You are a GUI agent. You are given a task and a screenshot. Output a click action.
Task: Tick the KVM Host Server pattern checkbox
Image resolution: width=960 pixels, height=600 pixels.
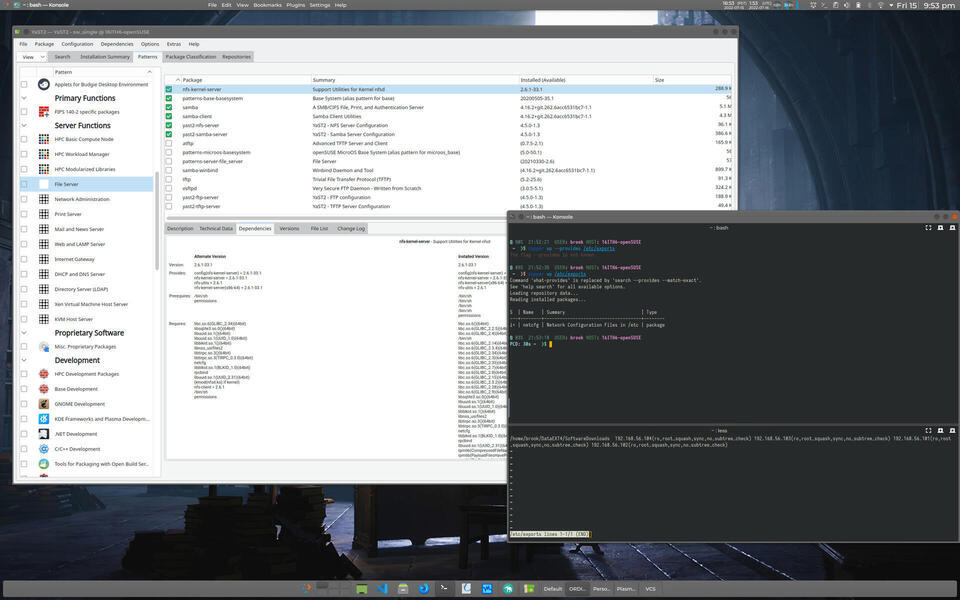point(24,319)
